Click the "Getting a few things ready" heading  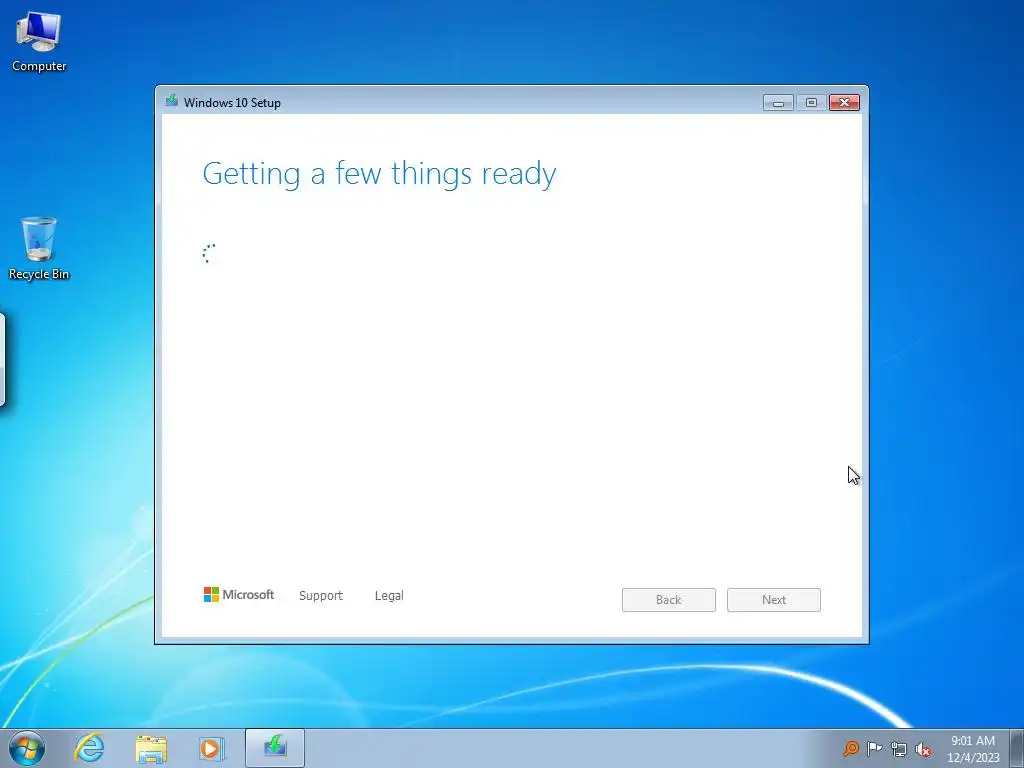tap(379, 174)
